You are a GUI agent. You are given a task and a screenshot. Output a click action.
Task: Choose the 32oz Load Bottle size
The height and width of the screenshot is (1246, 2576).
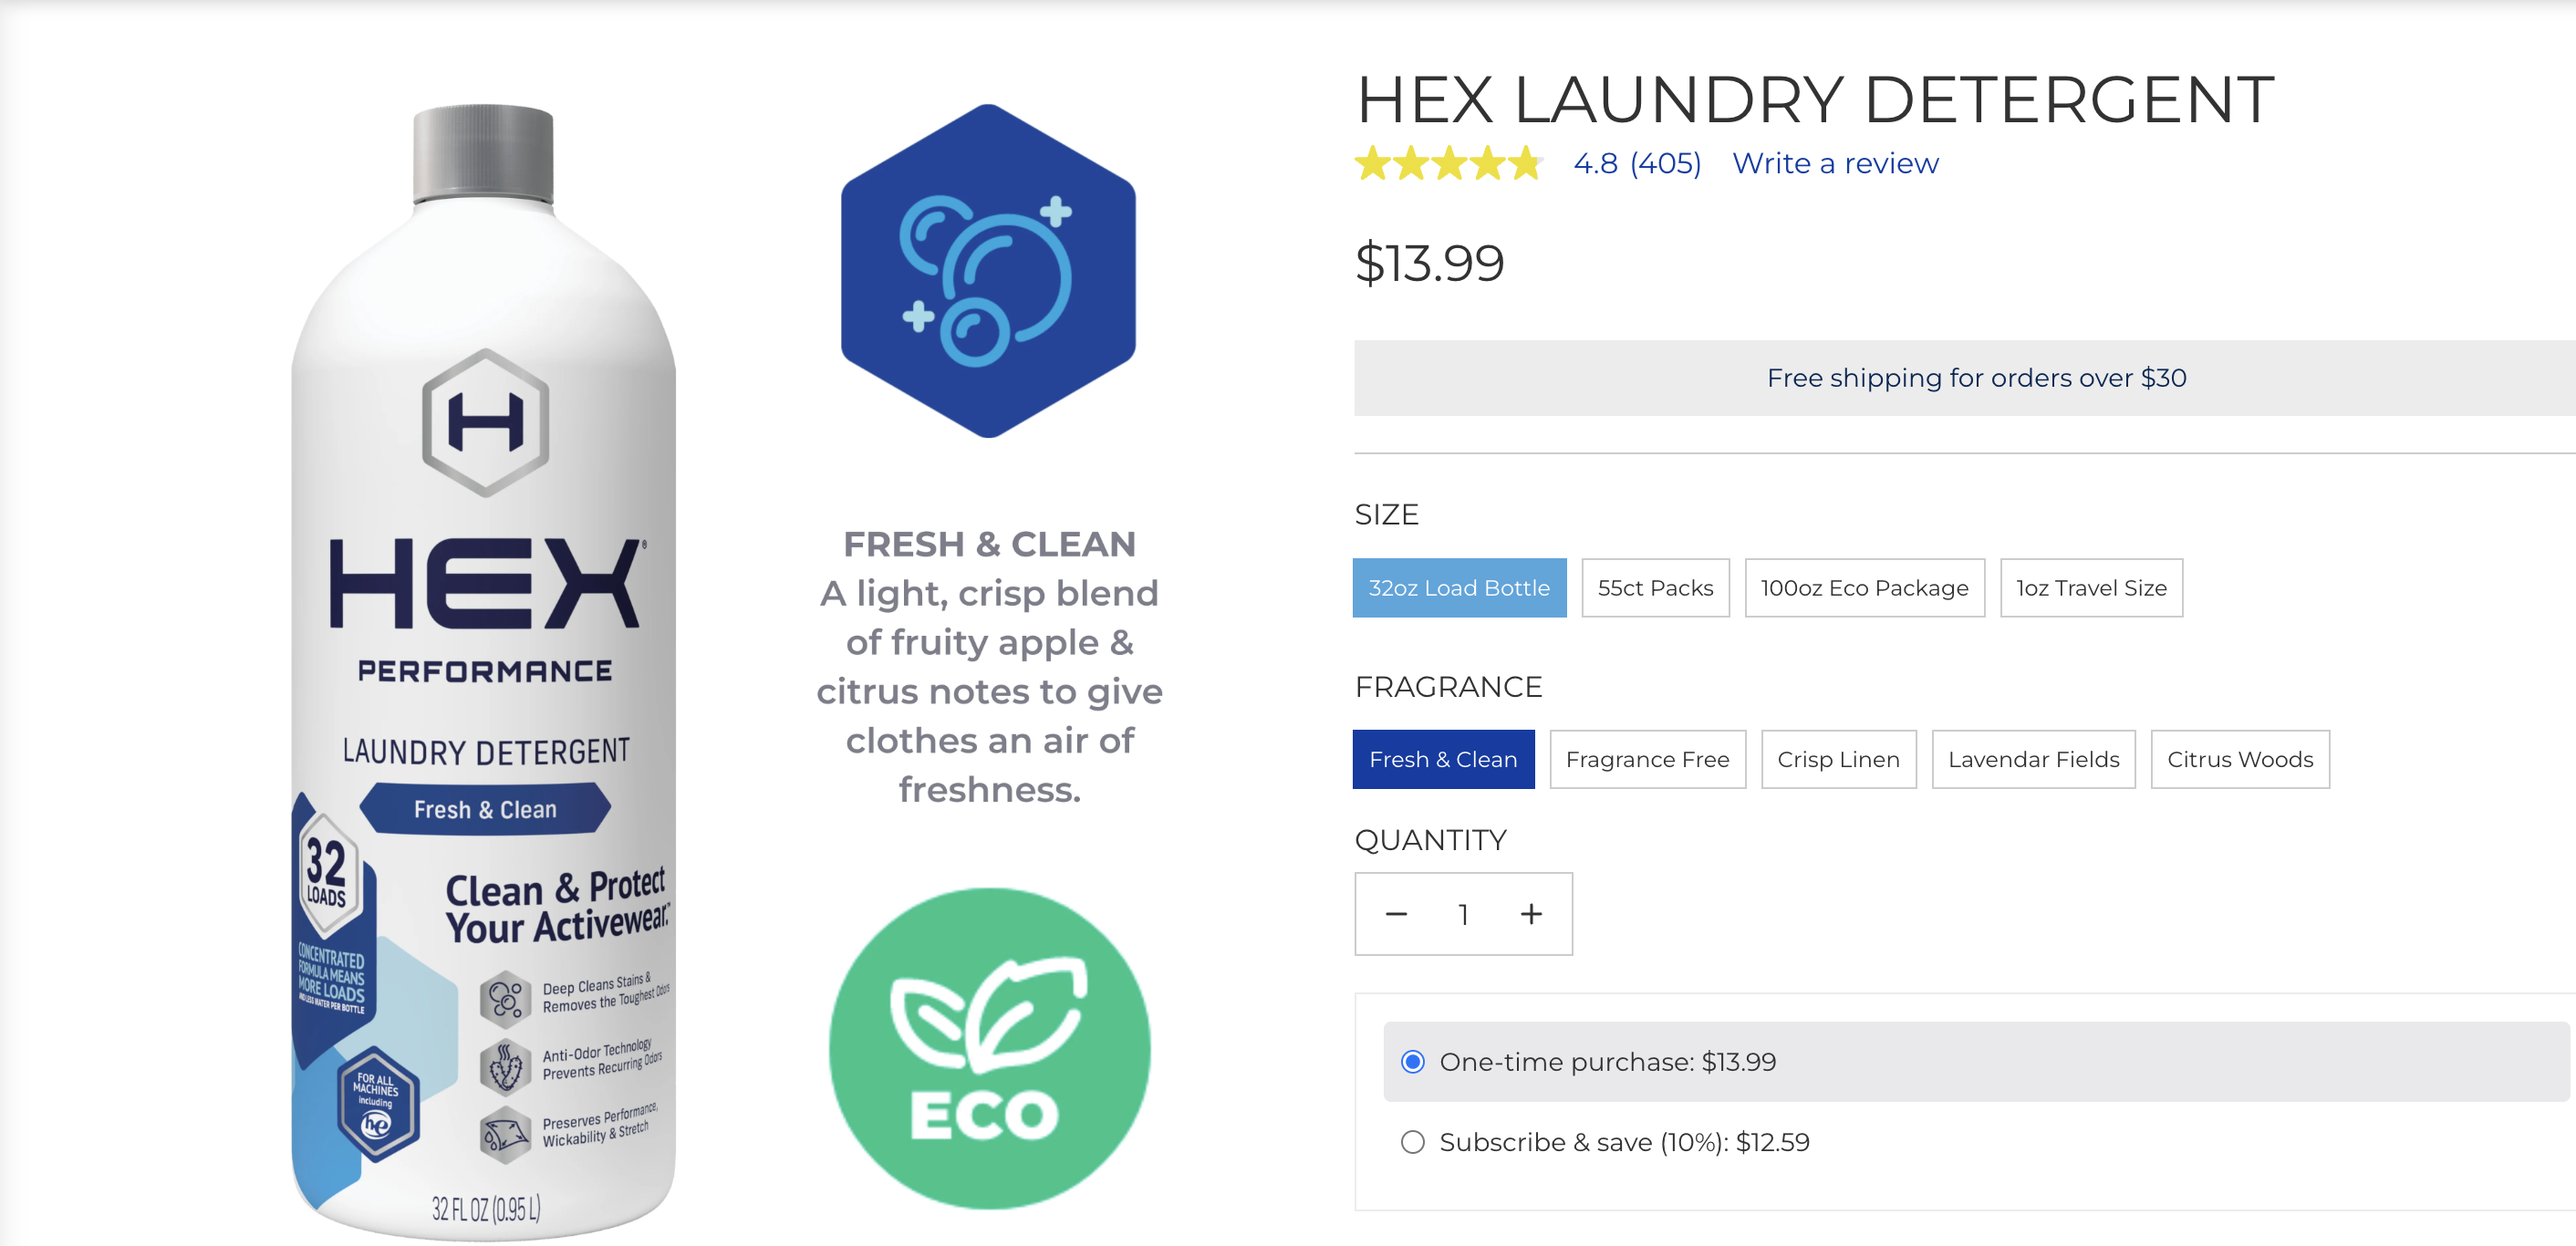coord(1459,588)
